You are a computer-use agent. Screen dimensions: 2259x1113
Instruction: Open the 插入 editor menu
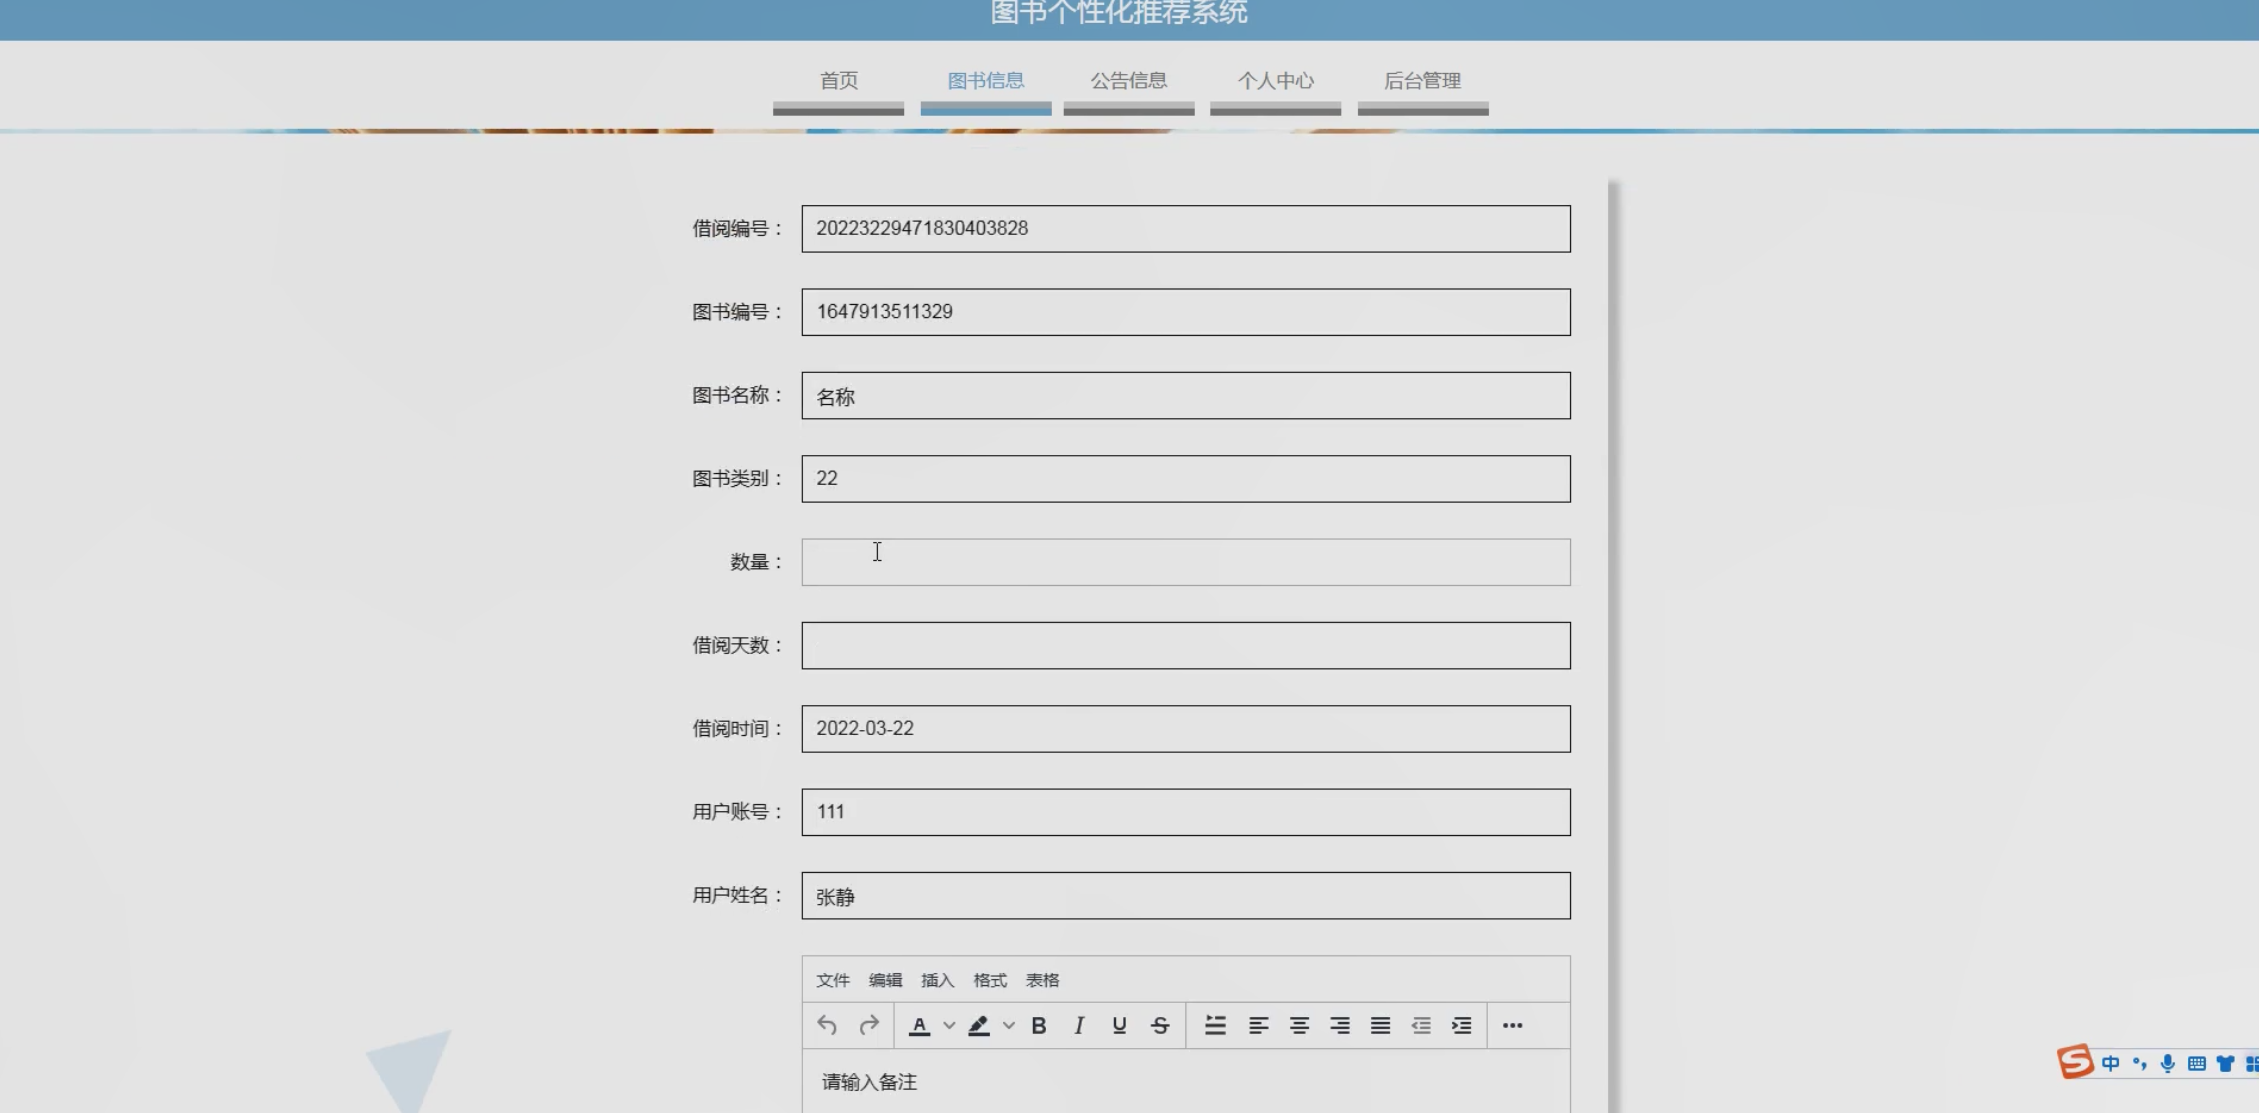(937, 980)
